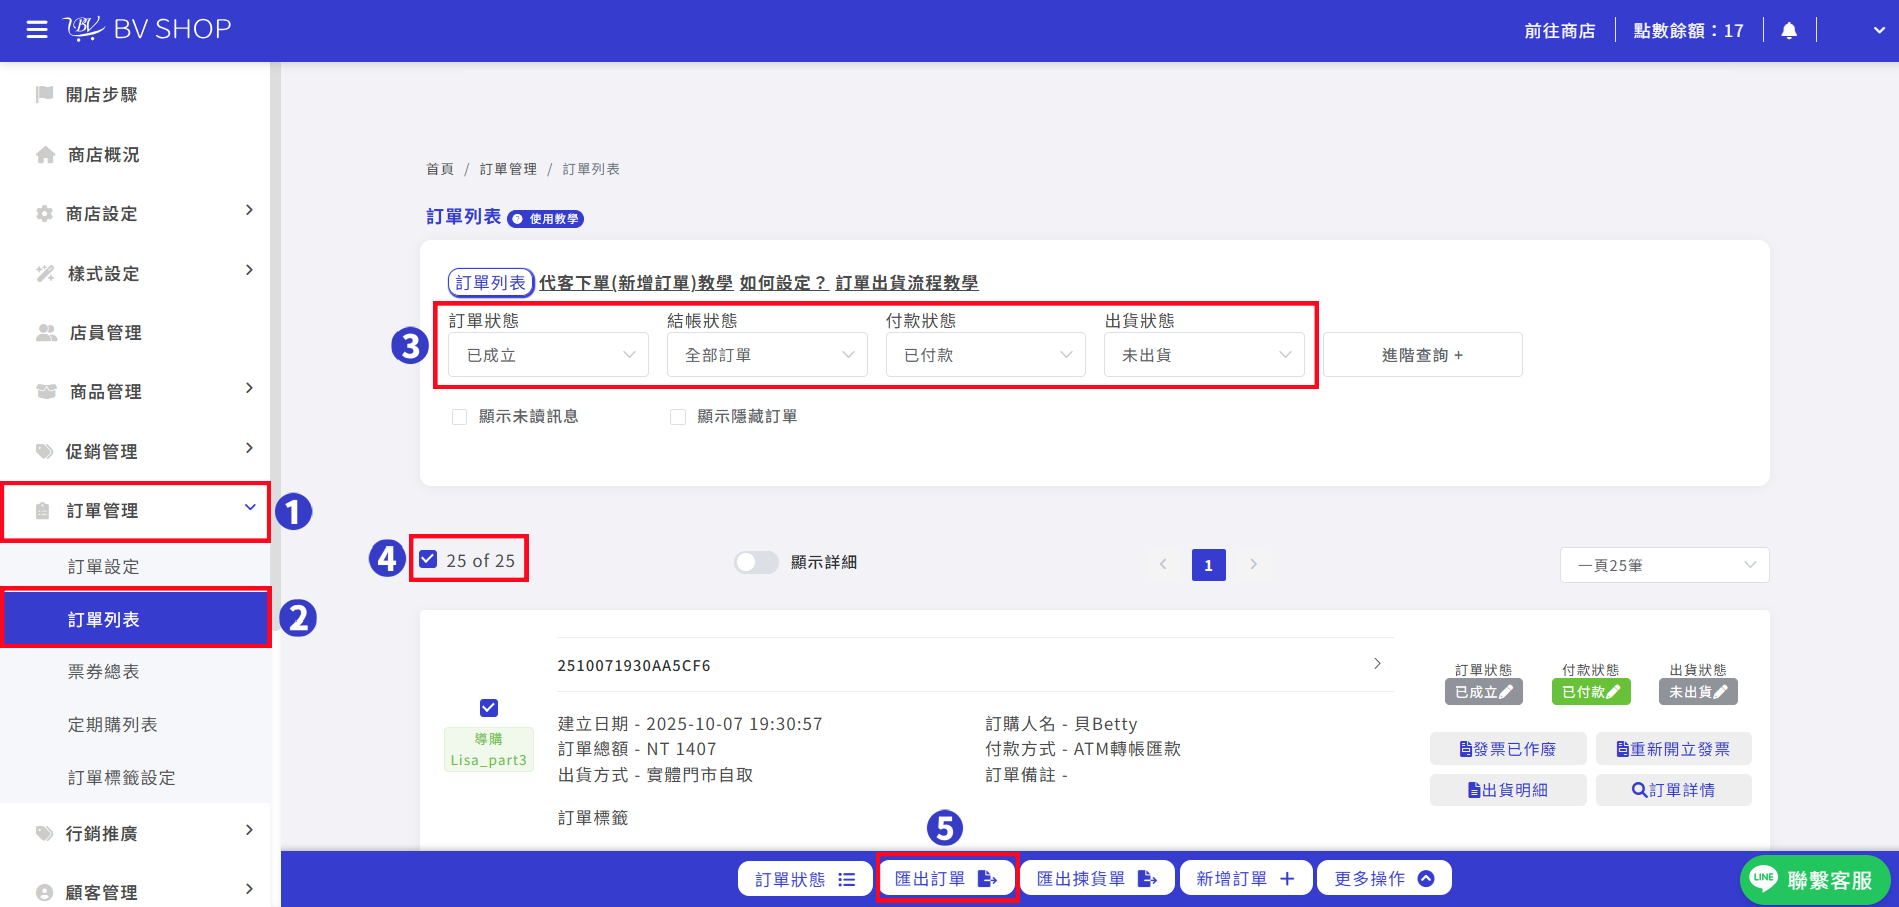Open 出貨狀態 dropdown showing 未出貨
This screenshot has height=907, width=1899.
pos(1204,355)
